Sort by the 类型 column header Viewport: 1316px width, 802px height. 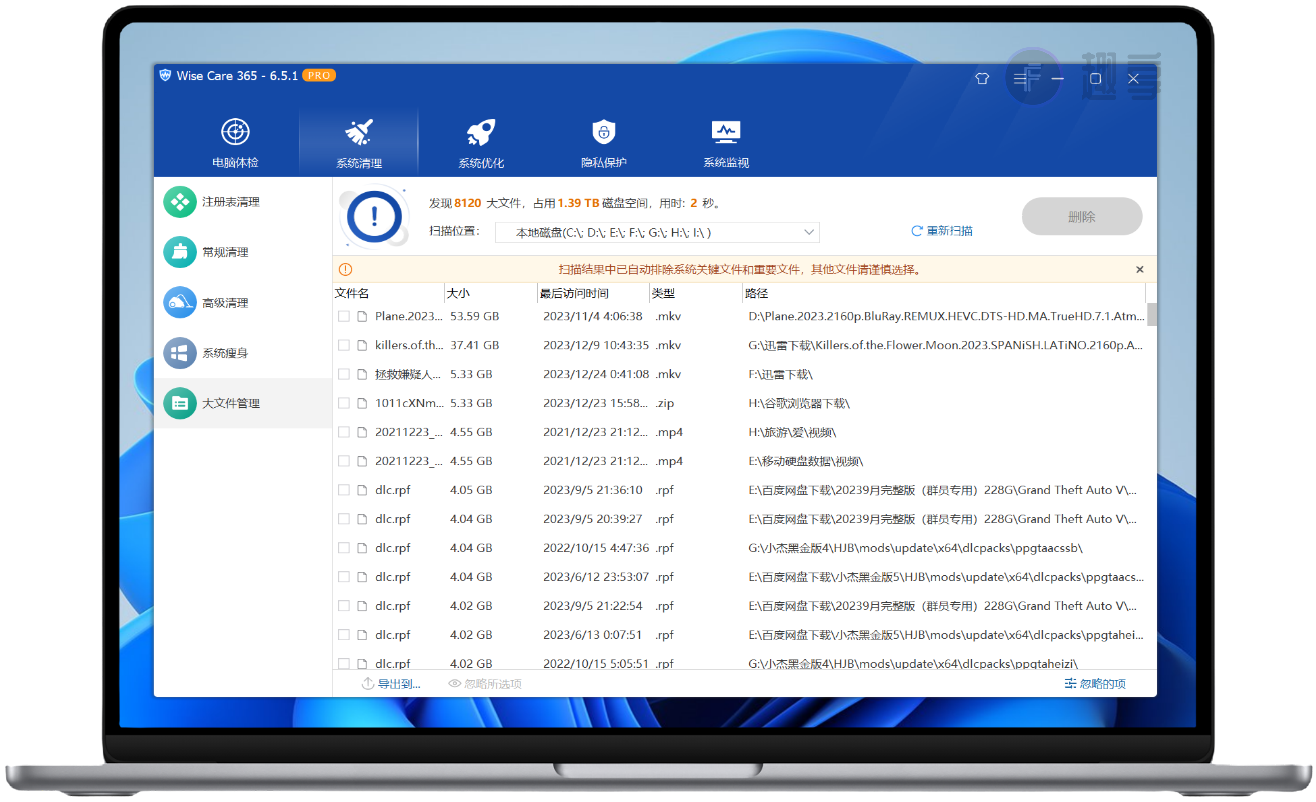(696, 293)
